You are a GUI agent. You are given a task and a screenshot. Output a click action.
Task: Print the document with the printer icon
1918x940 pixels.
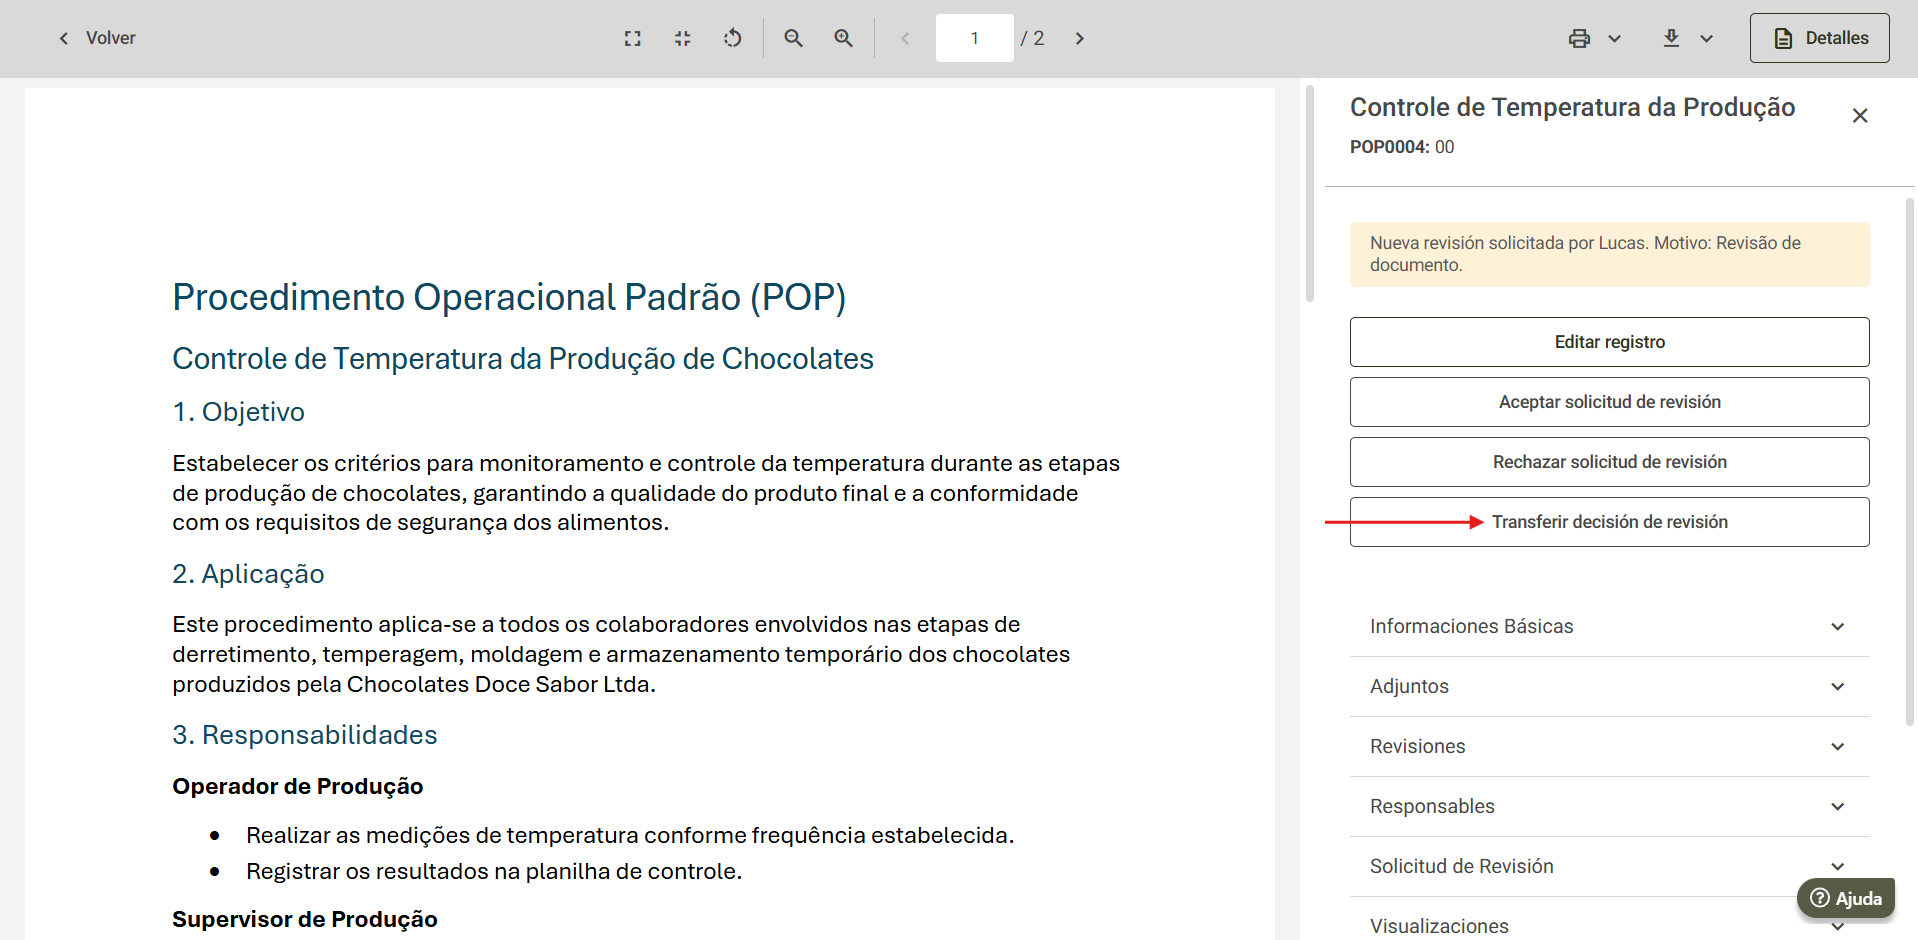coord(1579,38)
